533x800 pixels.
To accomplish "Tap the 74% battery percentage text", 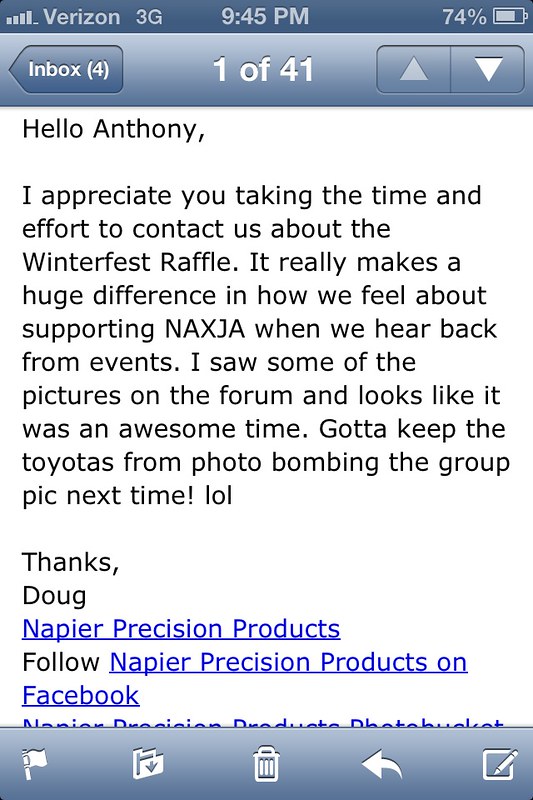I will 464,17.
